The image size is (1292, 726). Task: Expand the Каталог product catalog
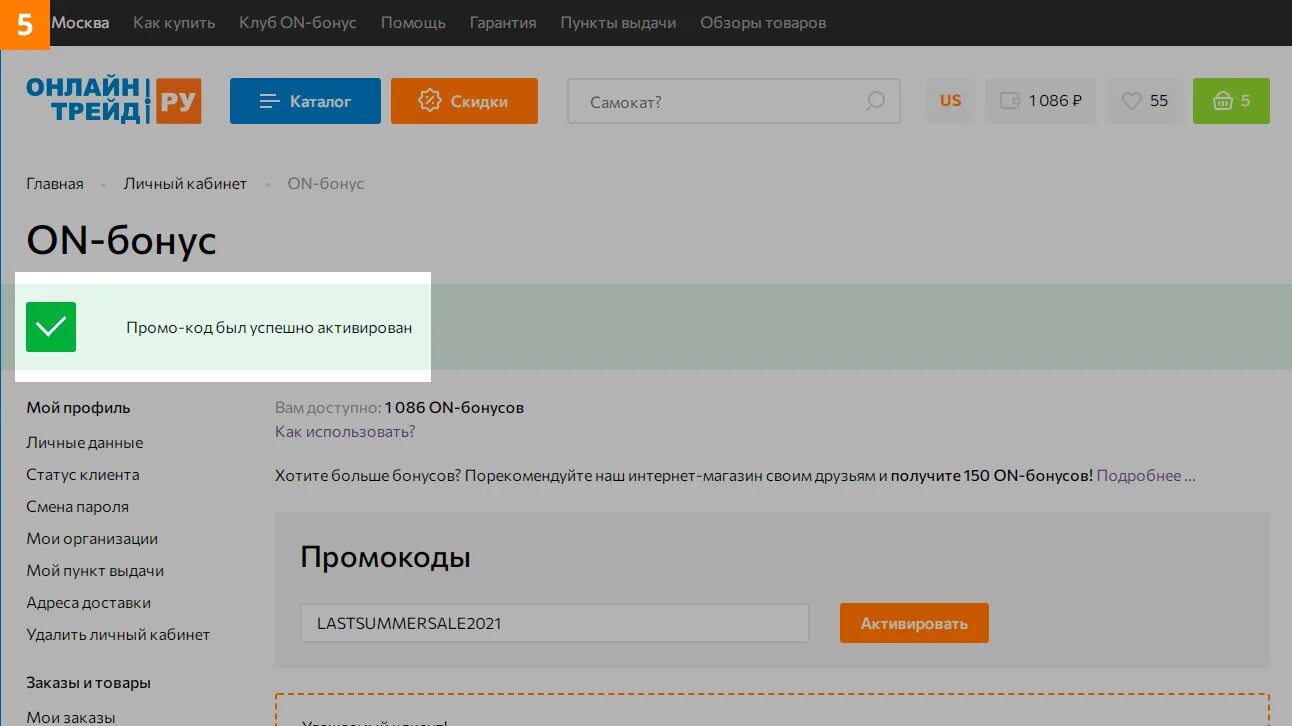[x=305, y=100]
